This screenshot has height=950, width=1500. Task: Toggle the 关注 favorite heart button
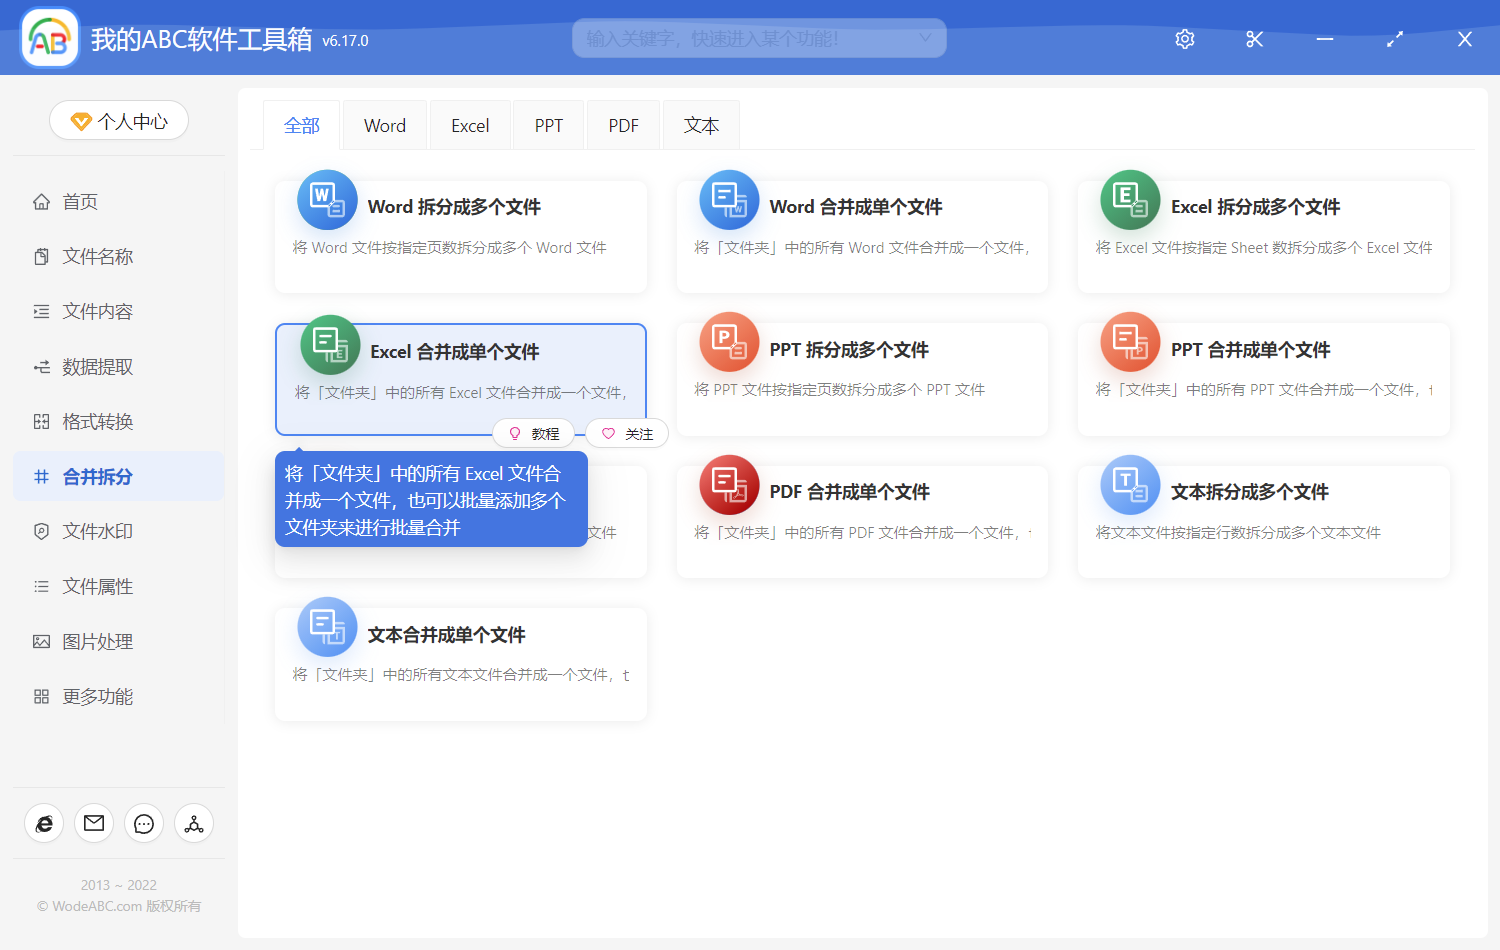627,434
